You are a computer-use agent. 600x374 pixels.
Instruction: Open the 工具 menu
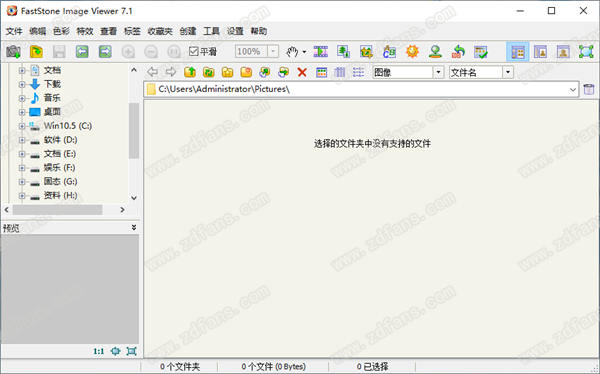(211, 31)
